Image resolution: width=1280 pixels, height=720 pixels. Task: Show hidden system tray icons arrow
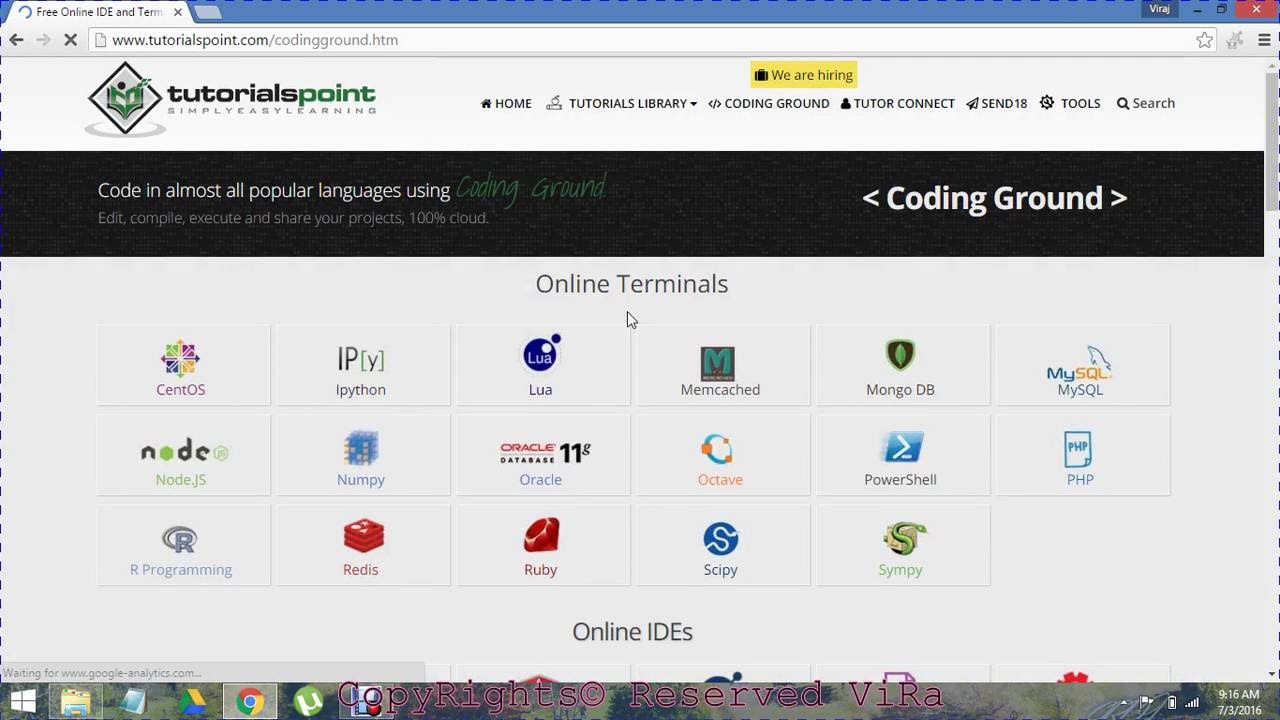tap(1124, 702)
